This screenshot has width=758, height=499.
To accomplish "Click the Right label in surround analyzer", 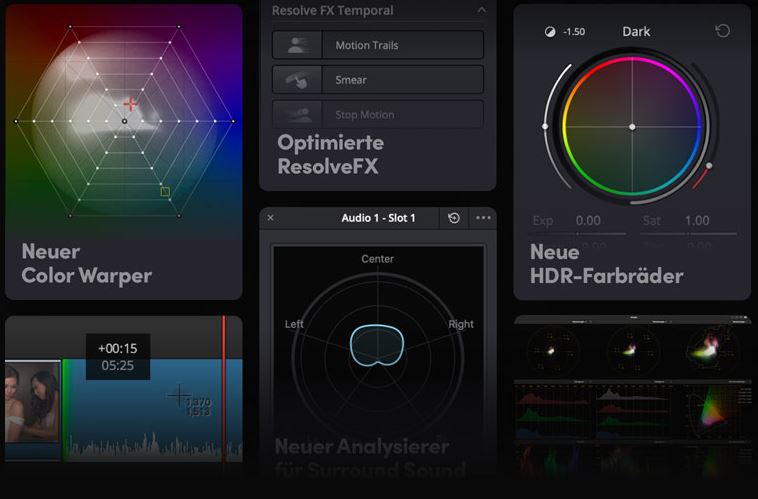I will (x=461, y=324).
